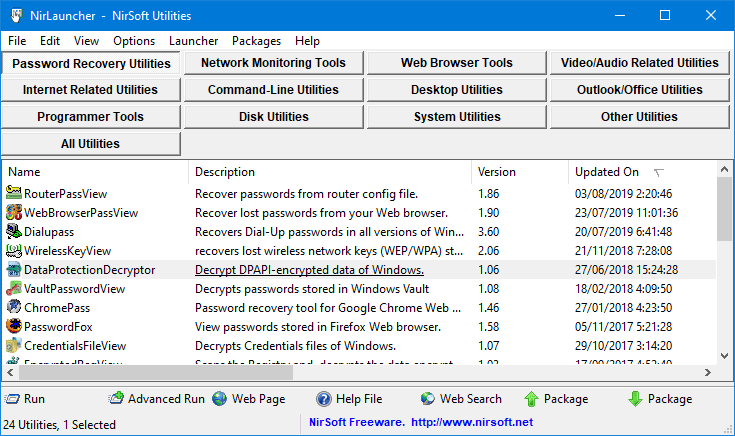Click the green up-arrow Package icon

[531, 399]
